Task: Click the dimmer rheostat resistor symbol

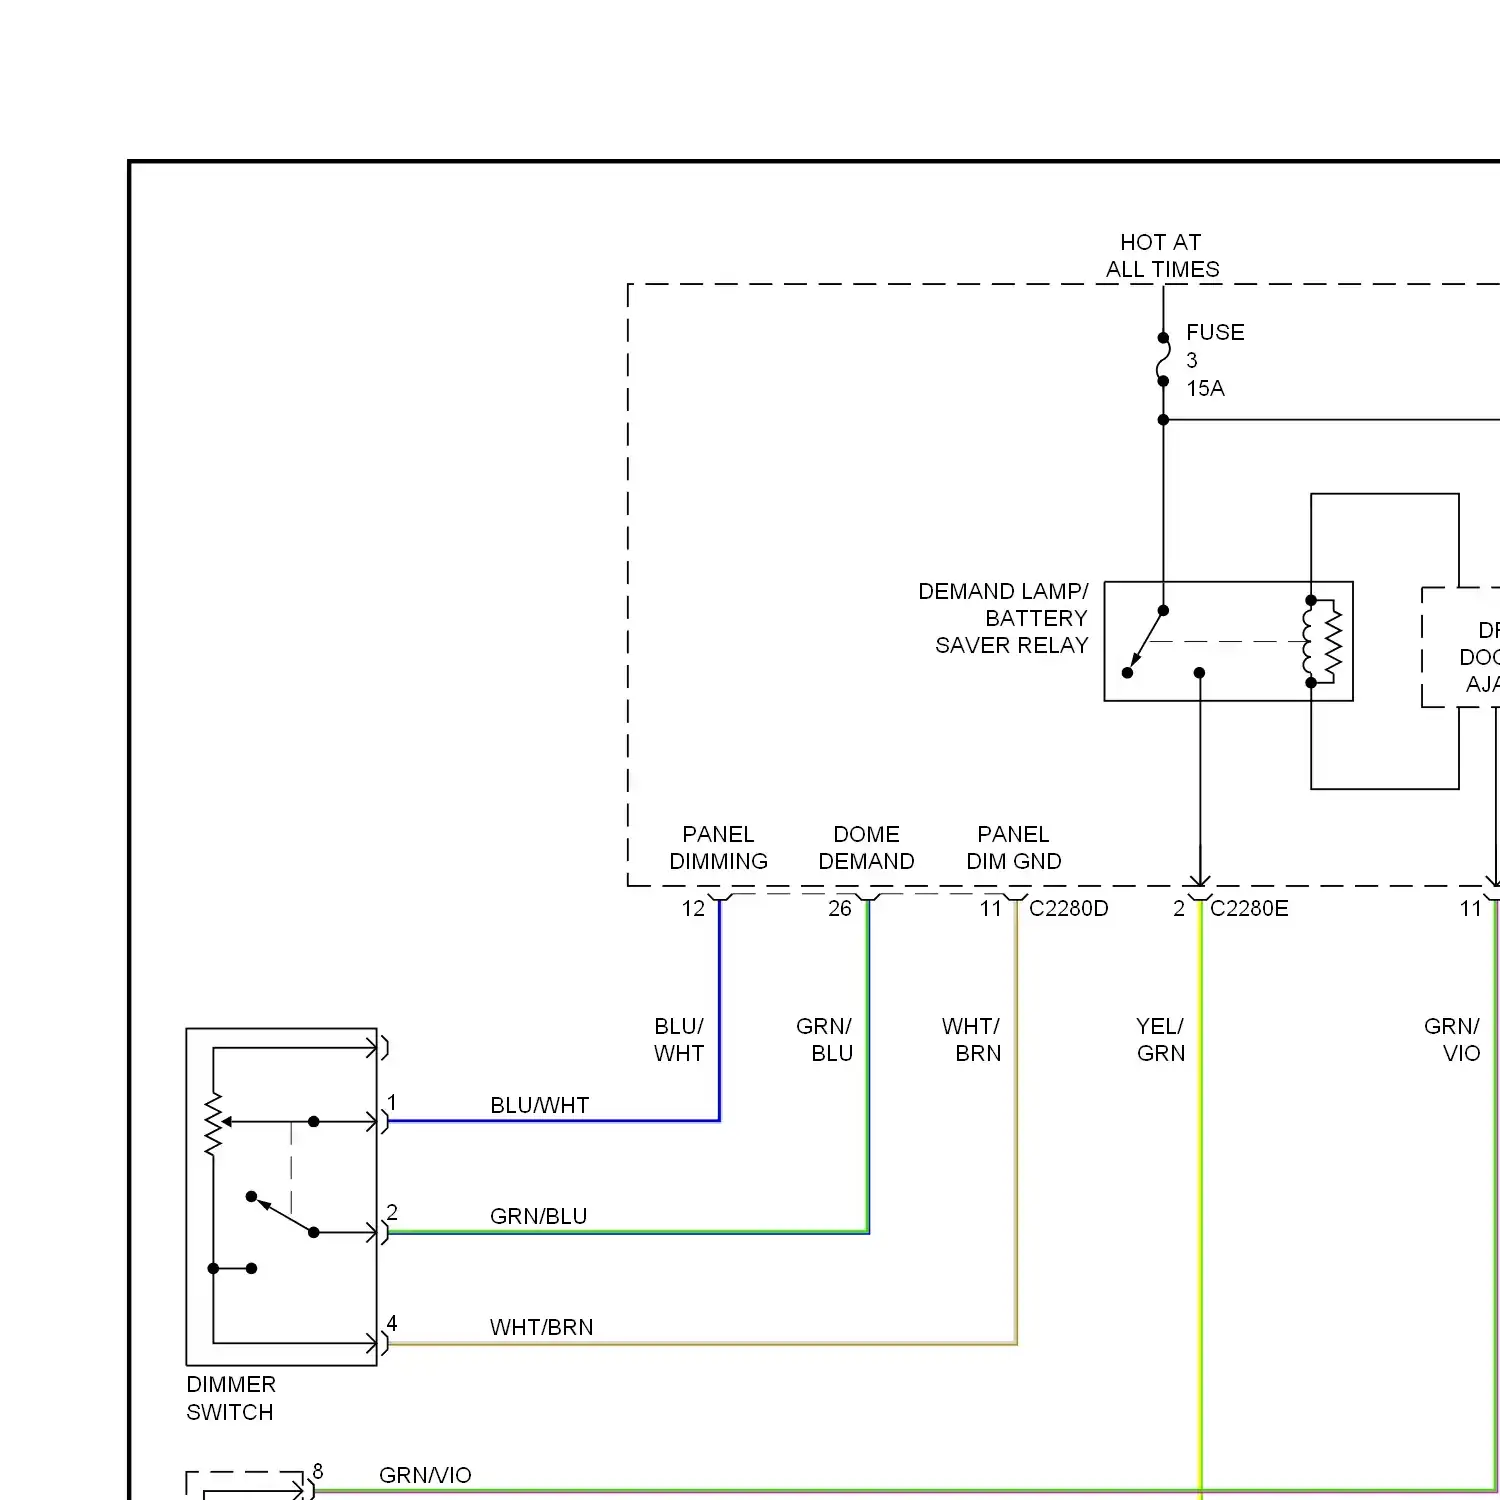Action: [x=213, y=1125]
